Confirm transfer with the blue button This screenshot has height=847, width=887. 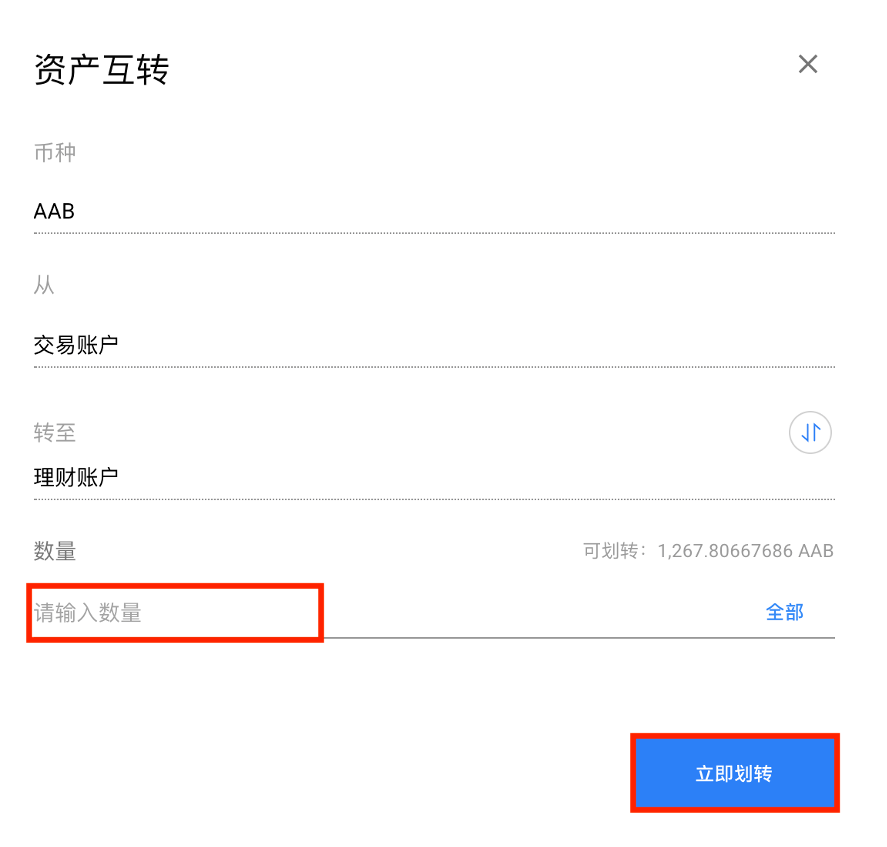[x=735, y=773]
